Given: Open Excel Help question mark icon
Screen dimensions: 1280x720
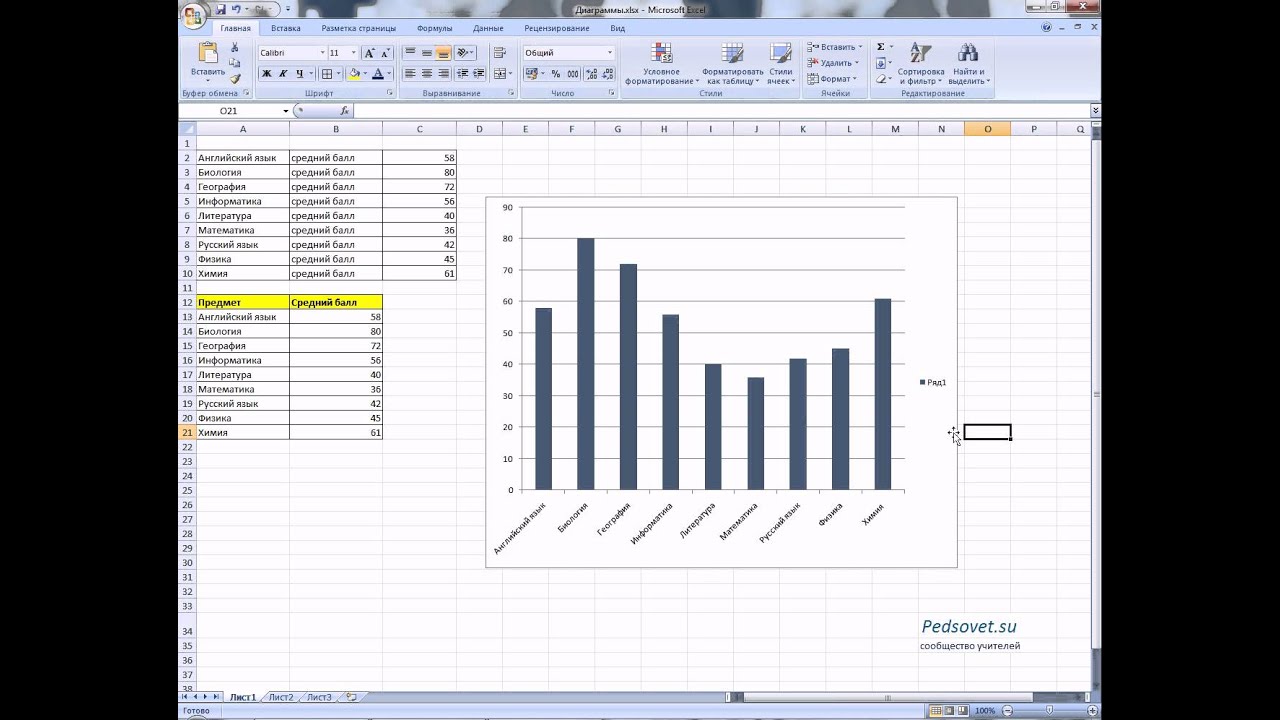Looking at the screenshot, I should [1046, 28].
